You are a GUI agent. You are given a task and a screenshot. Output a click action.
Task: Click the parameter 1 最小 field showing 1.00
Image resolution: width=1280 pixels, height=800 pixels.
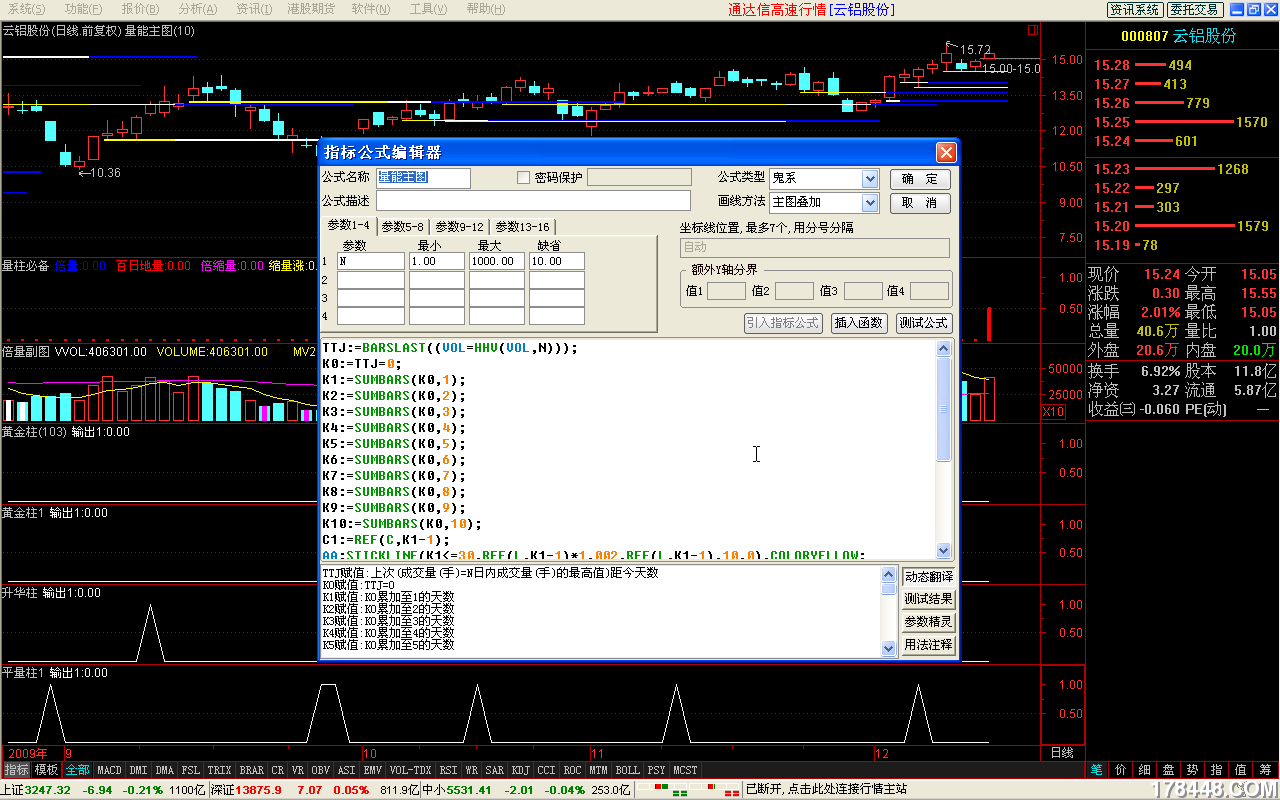(x=437, y=261)
